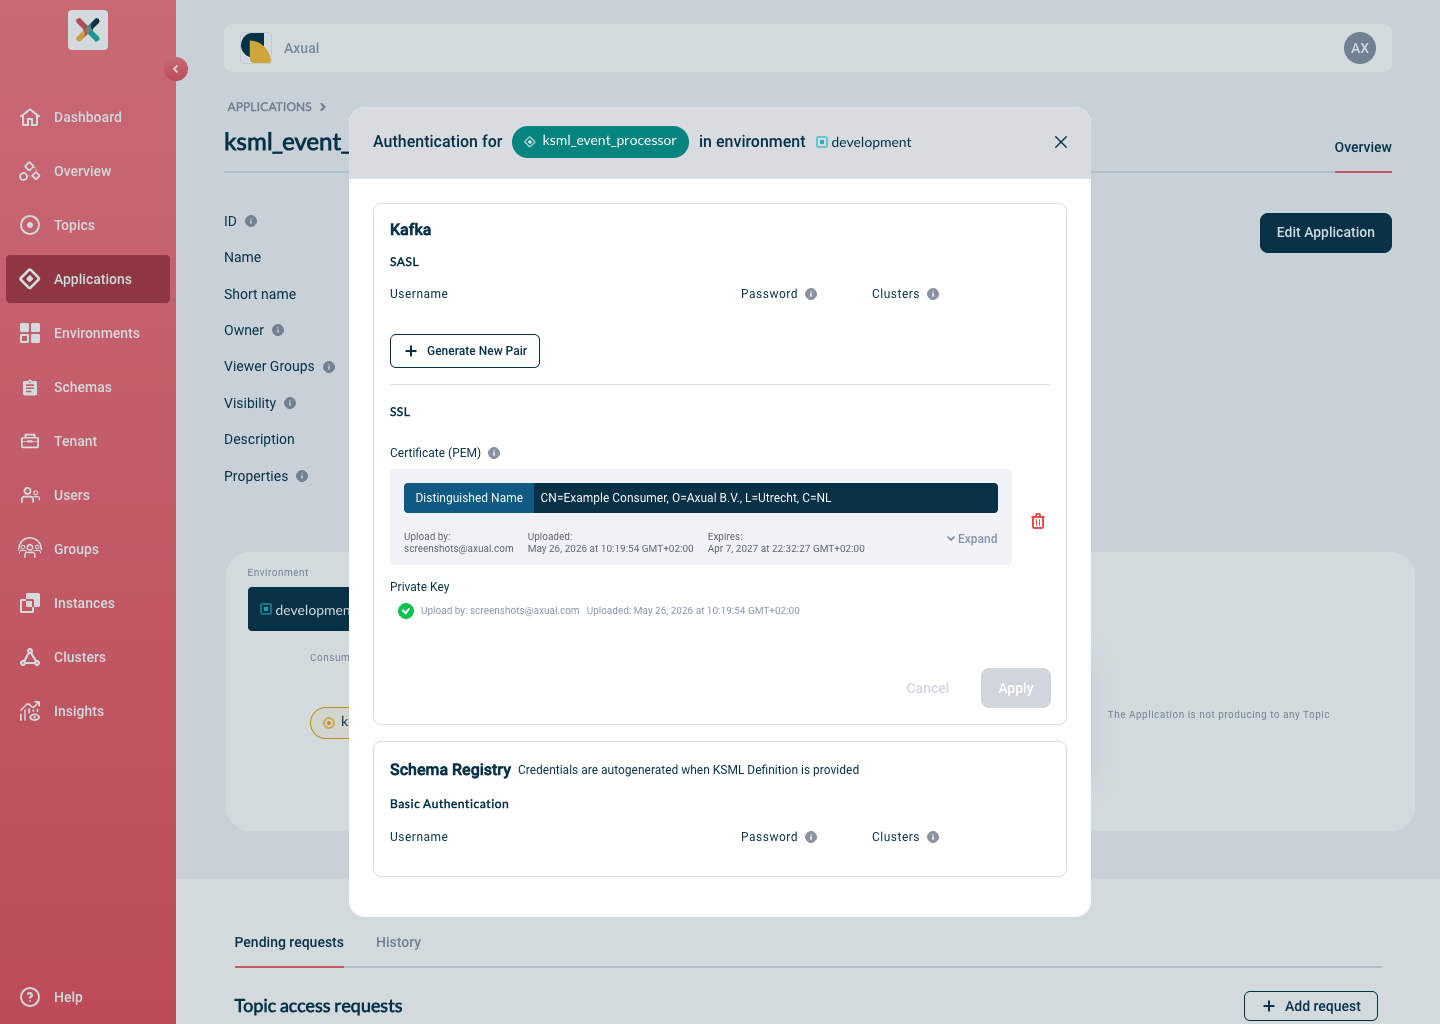This screenshot has width=1440, height=1024.
Task: Select the development environment tile
Action: pos(299,609)
